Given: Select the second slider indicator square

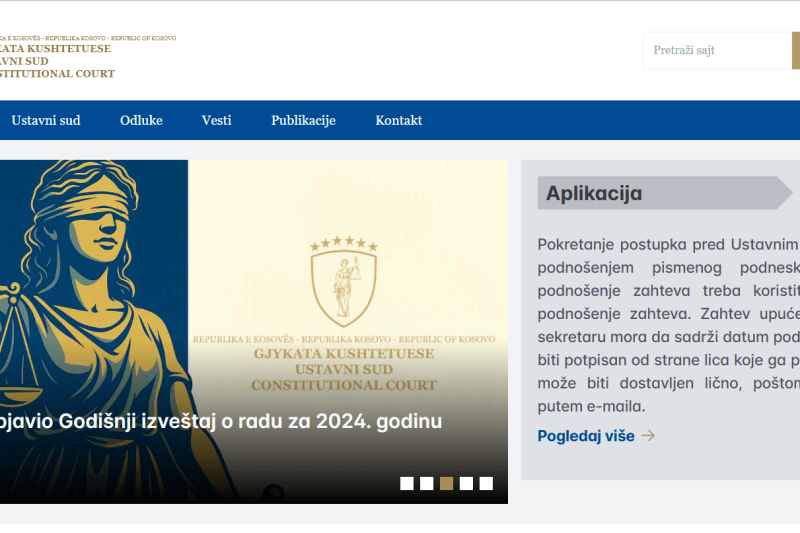Looking at the screenshot, I should 427,484.
